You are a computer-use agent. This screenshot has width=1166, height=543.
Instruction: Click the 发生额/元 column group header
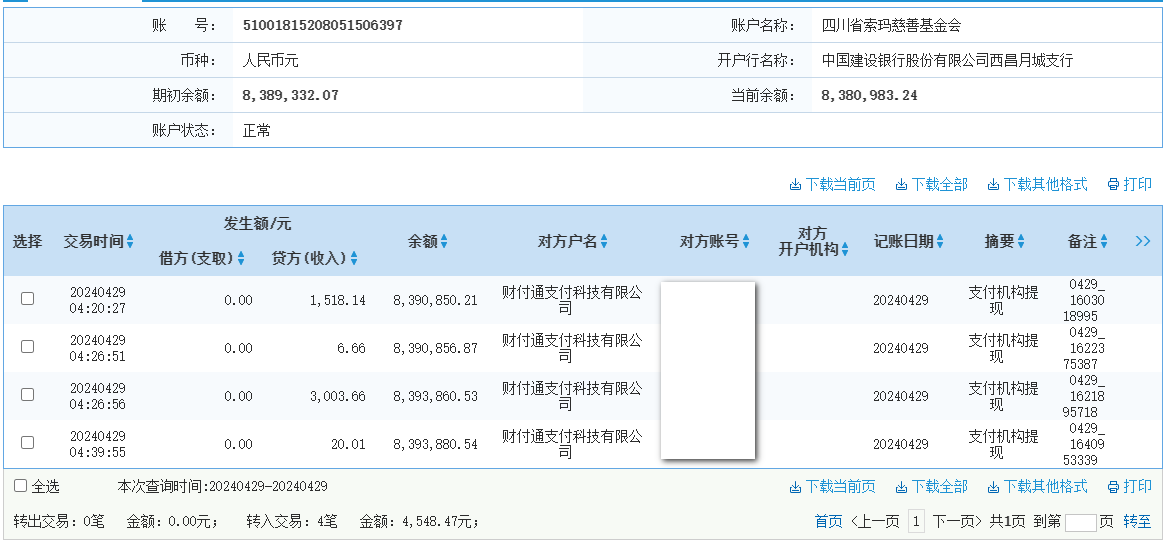[x=257, y=223]
